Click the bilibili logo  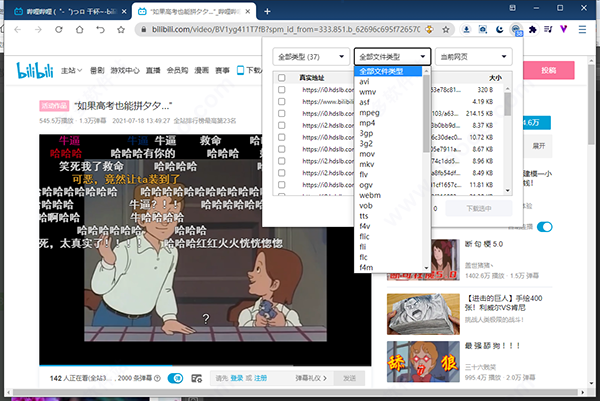[35, 70]
